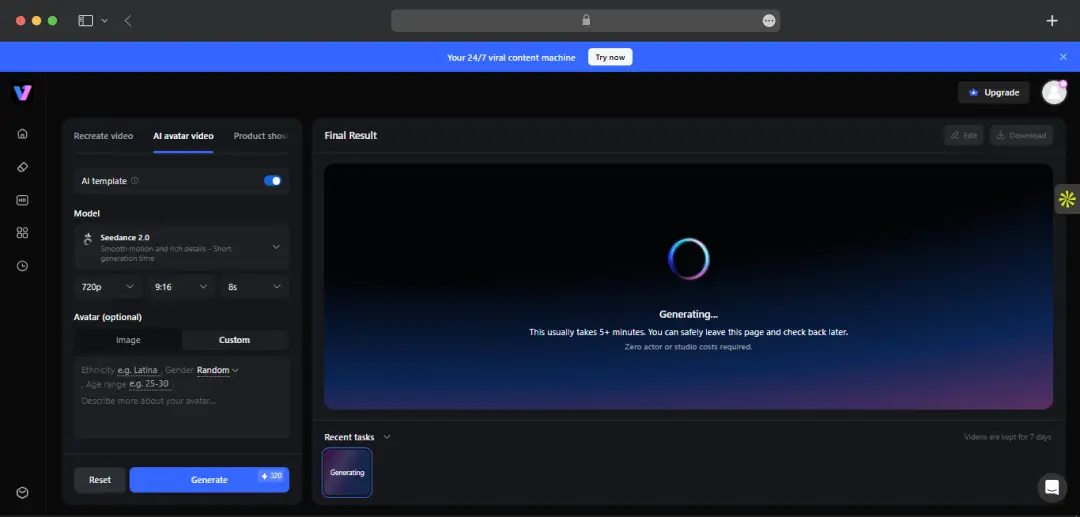This screenshot has width=1080, height=517.
Task: Open the 9:16 aspect ratio dropdown
Action: pos(180,286)
